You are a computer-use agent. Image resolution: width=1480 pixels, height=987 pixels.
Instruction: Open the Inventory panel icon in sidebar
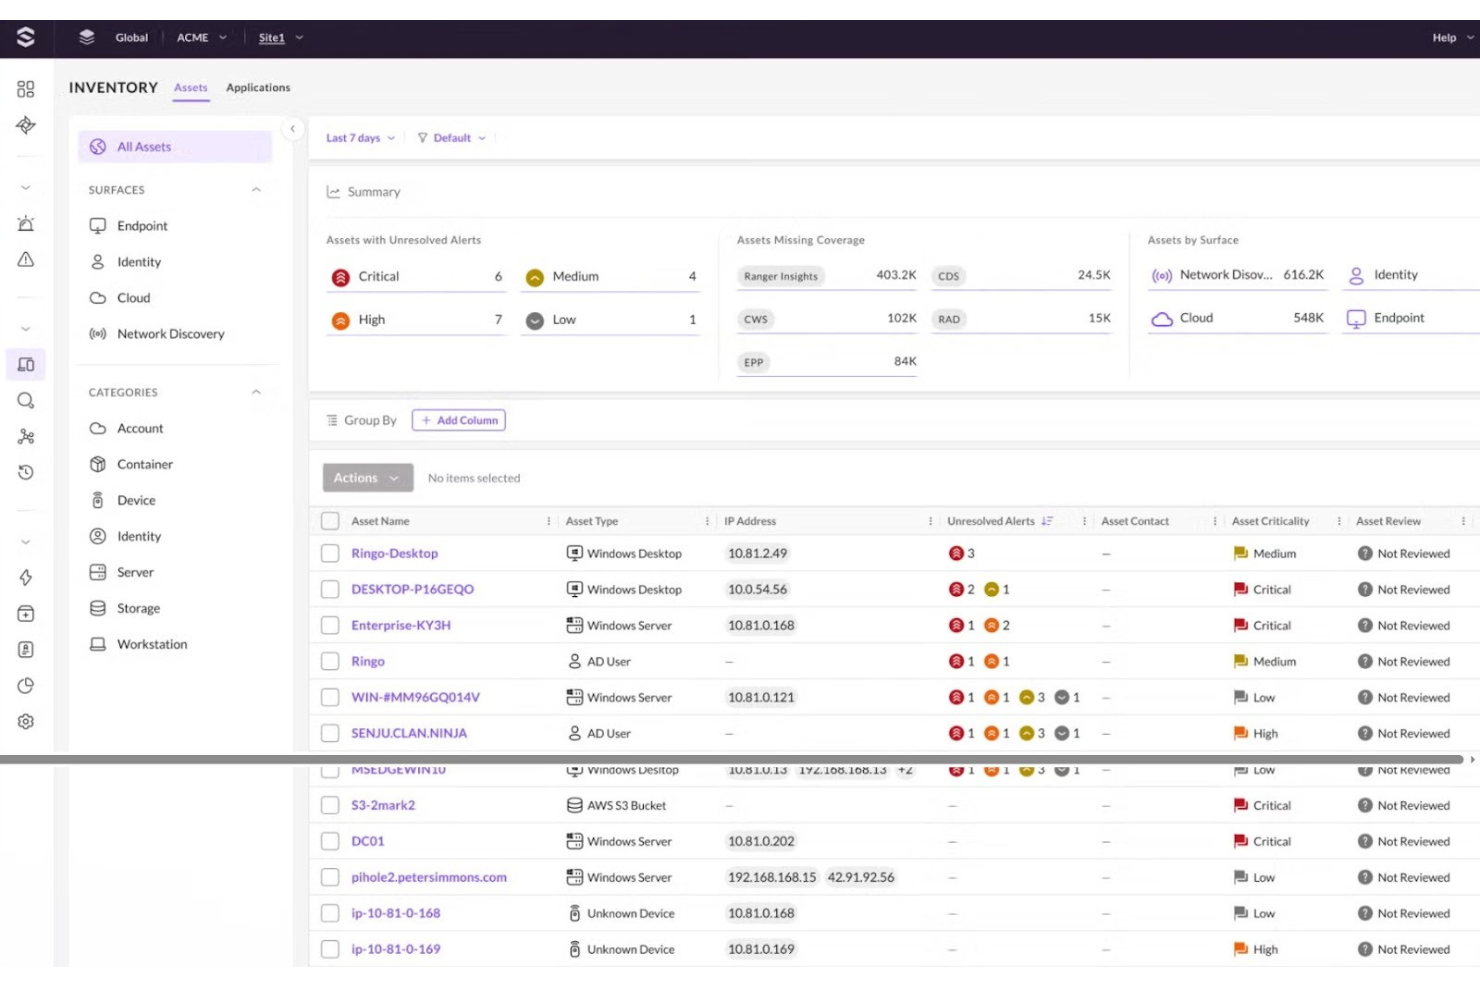[x=27, y=364]
